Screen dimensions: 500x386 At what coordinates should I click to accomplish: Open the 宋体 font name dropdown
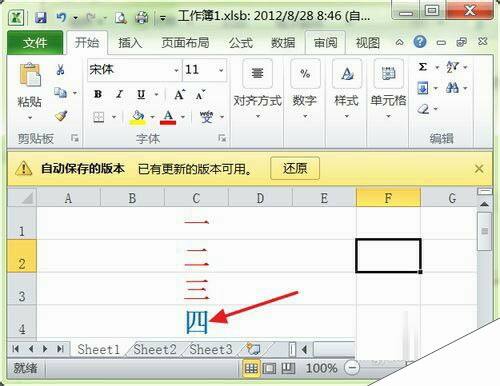point(176,70)
